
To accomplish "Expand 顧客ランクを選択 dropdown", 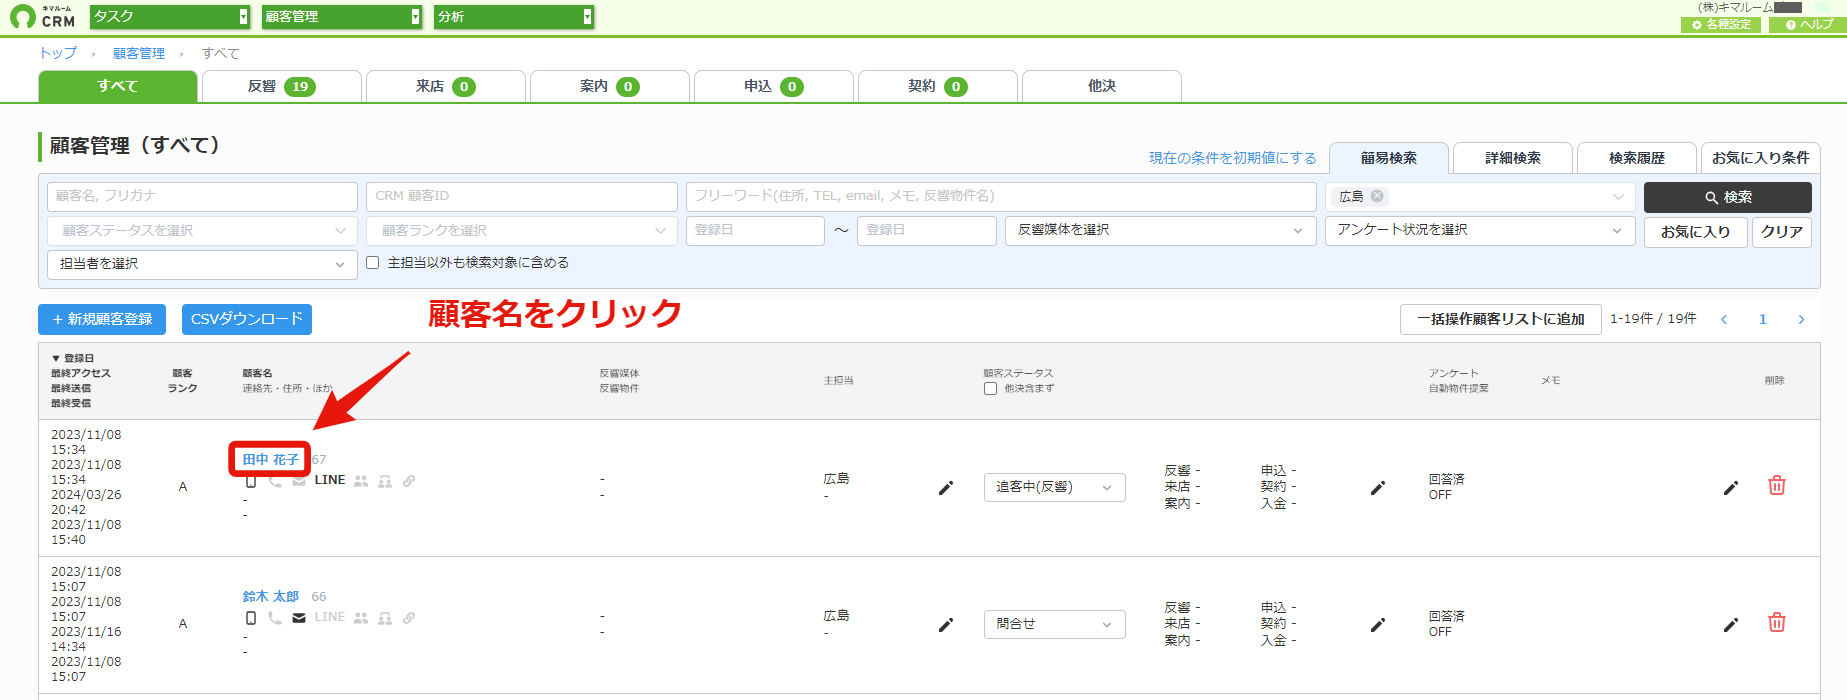I will [x=522, y=230].
